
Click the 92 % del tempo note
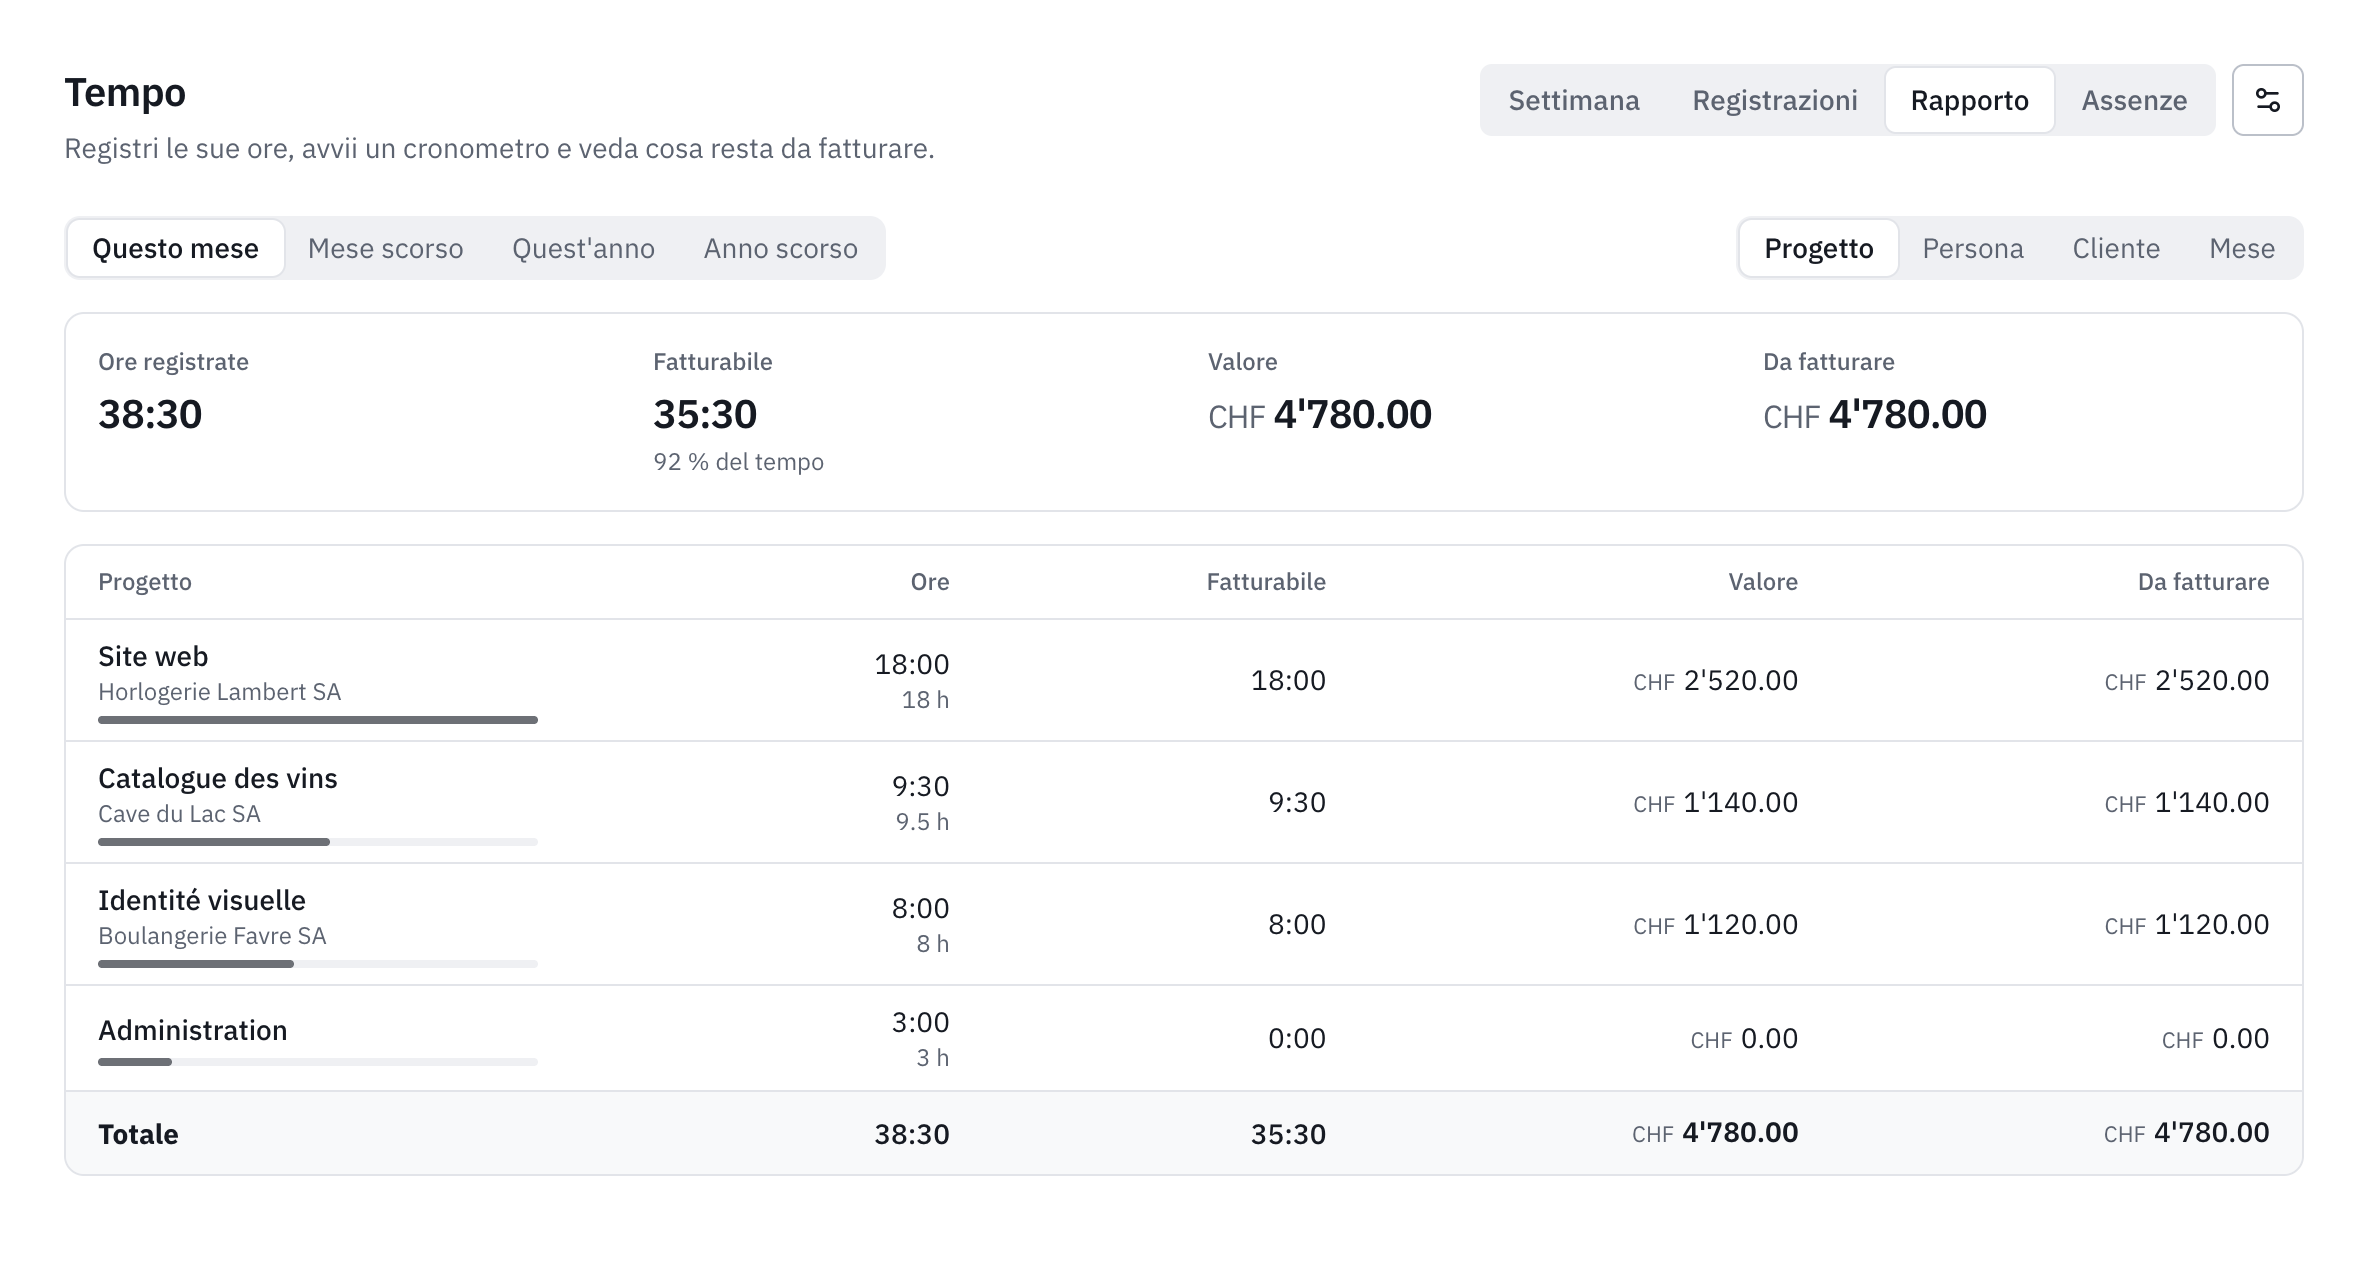(739, 462)
